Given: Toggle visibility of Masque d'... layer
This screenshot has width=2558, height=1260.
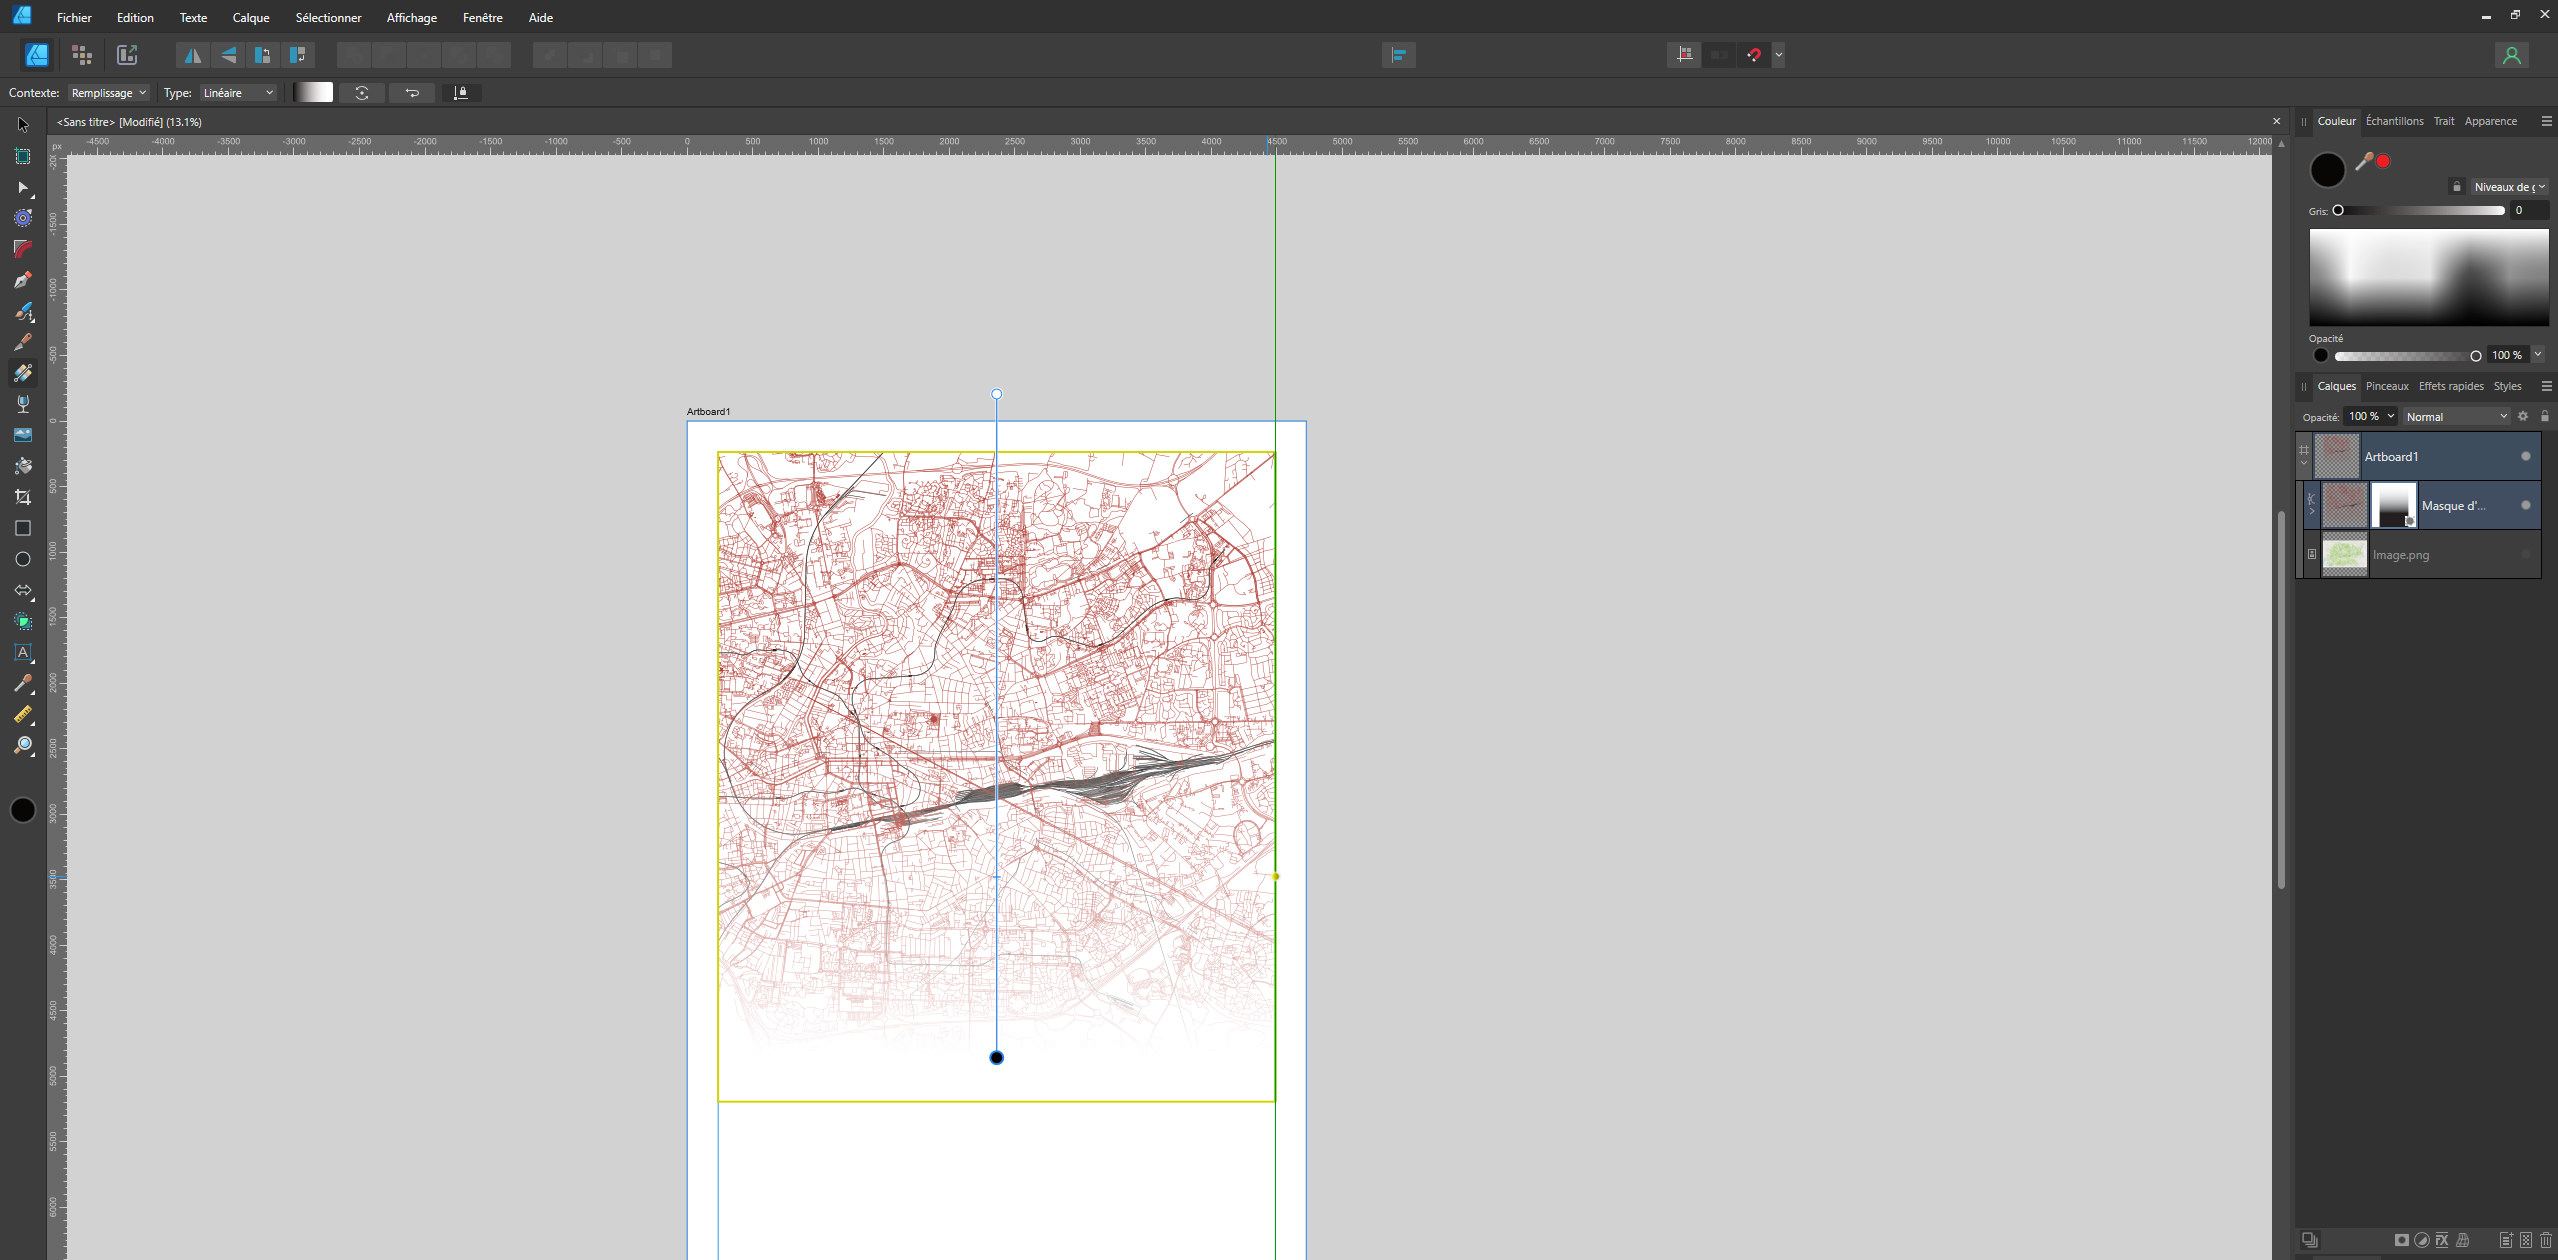Looking at the screenshot, I should [x=2525, y=505].
